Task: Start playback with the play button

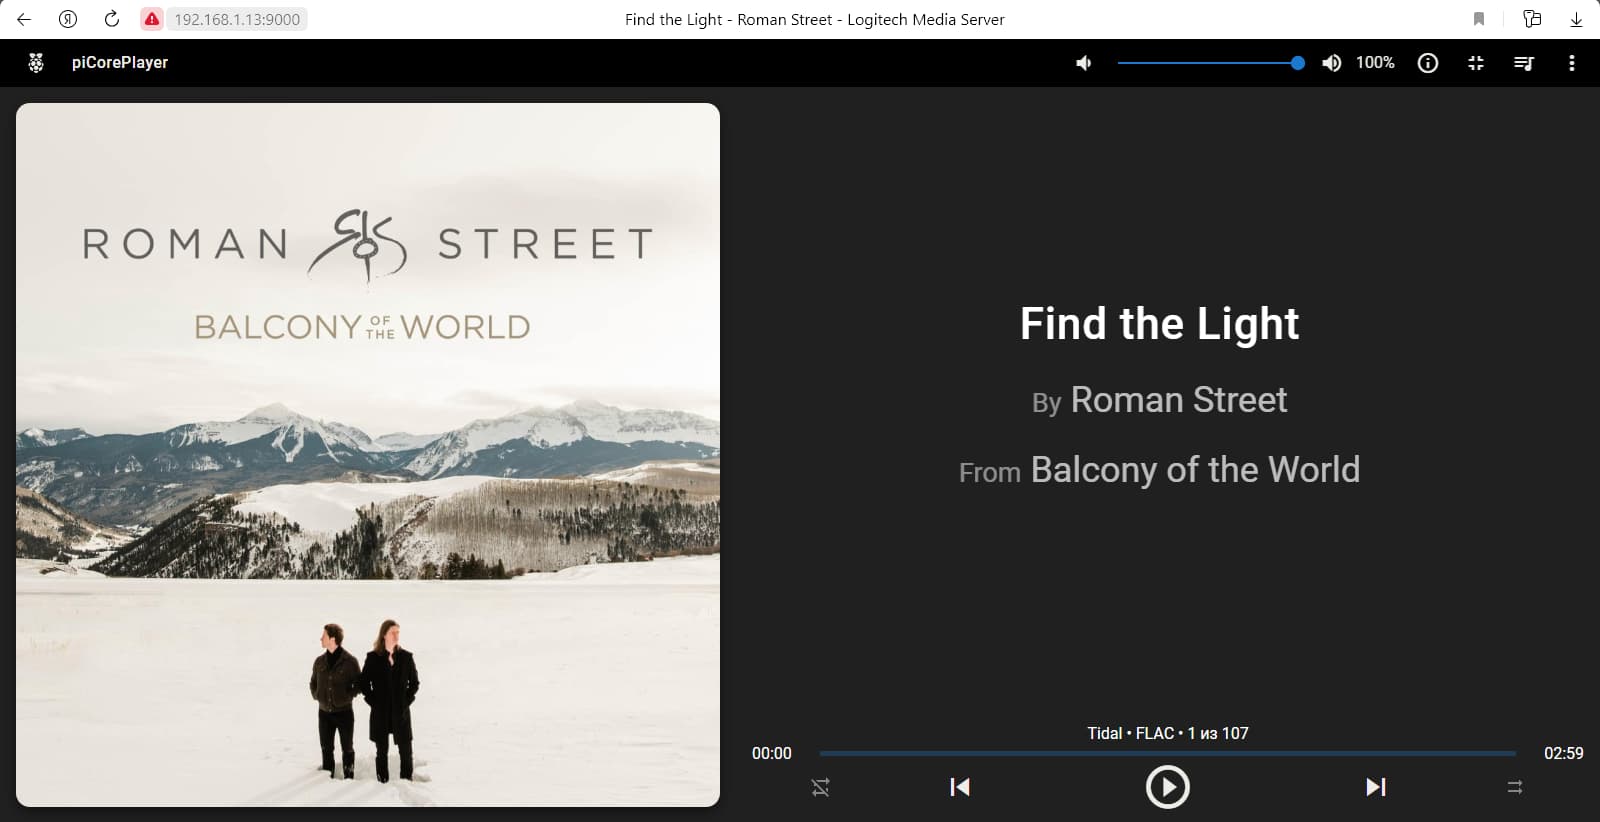Action: (1167, 787)
